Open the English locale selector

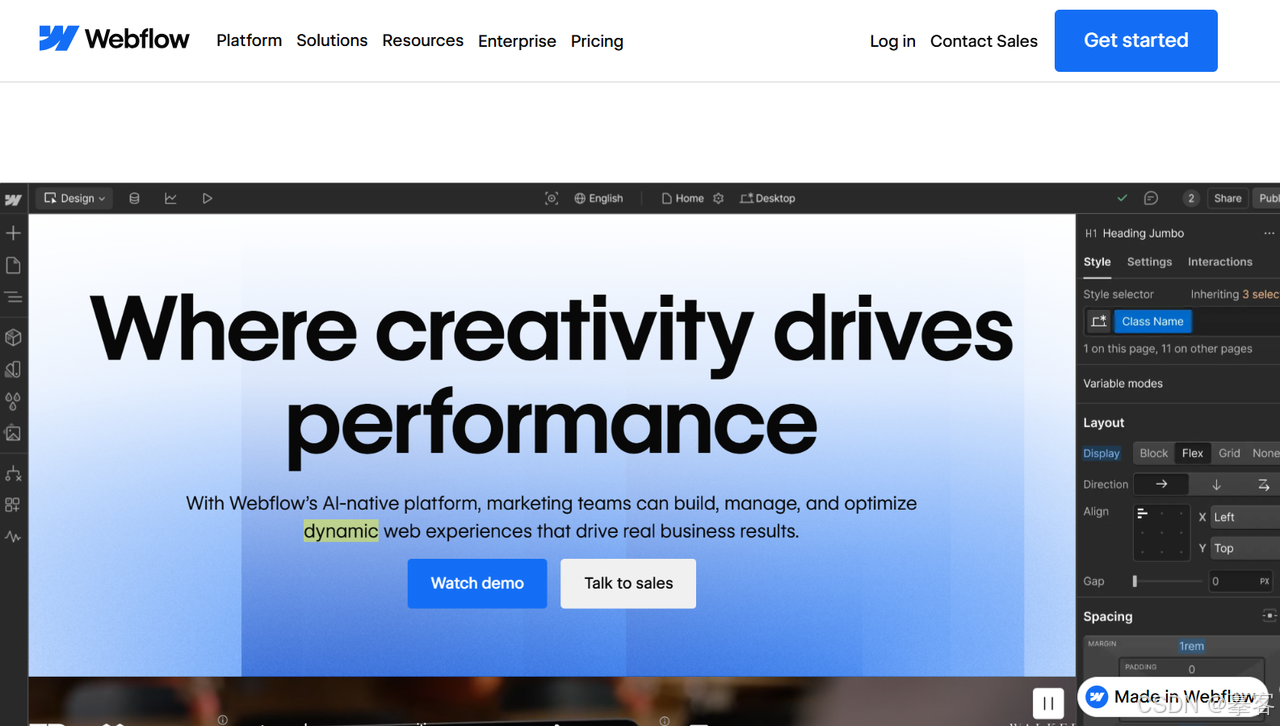(x=598, y=198)
